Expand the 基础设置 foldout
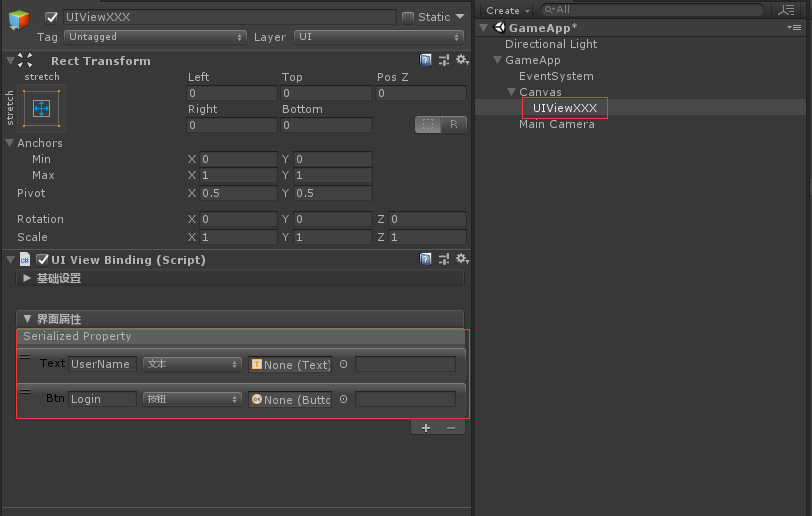 pyautogui.click(x=27, y=278)
